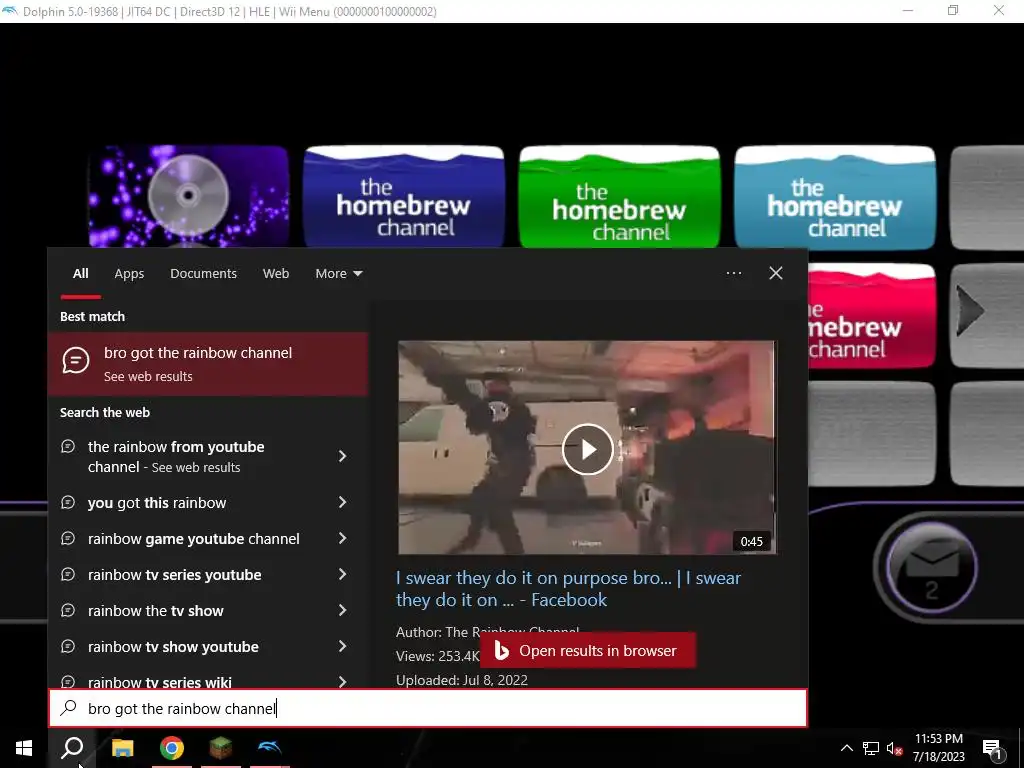The image size is (1024, 768).
Task: Expand chevron beside 'rainbow tv series youtube'
Action: click(342, 574)
